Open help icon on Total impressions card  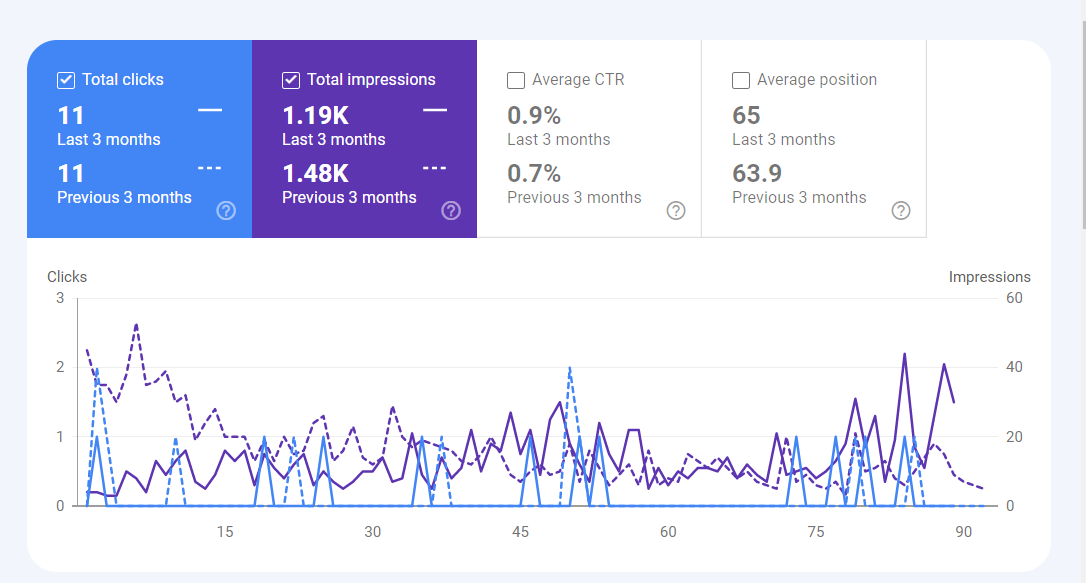(x=451, y=210)
